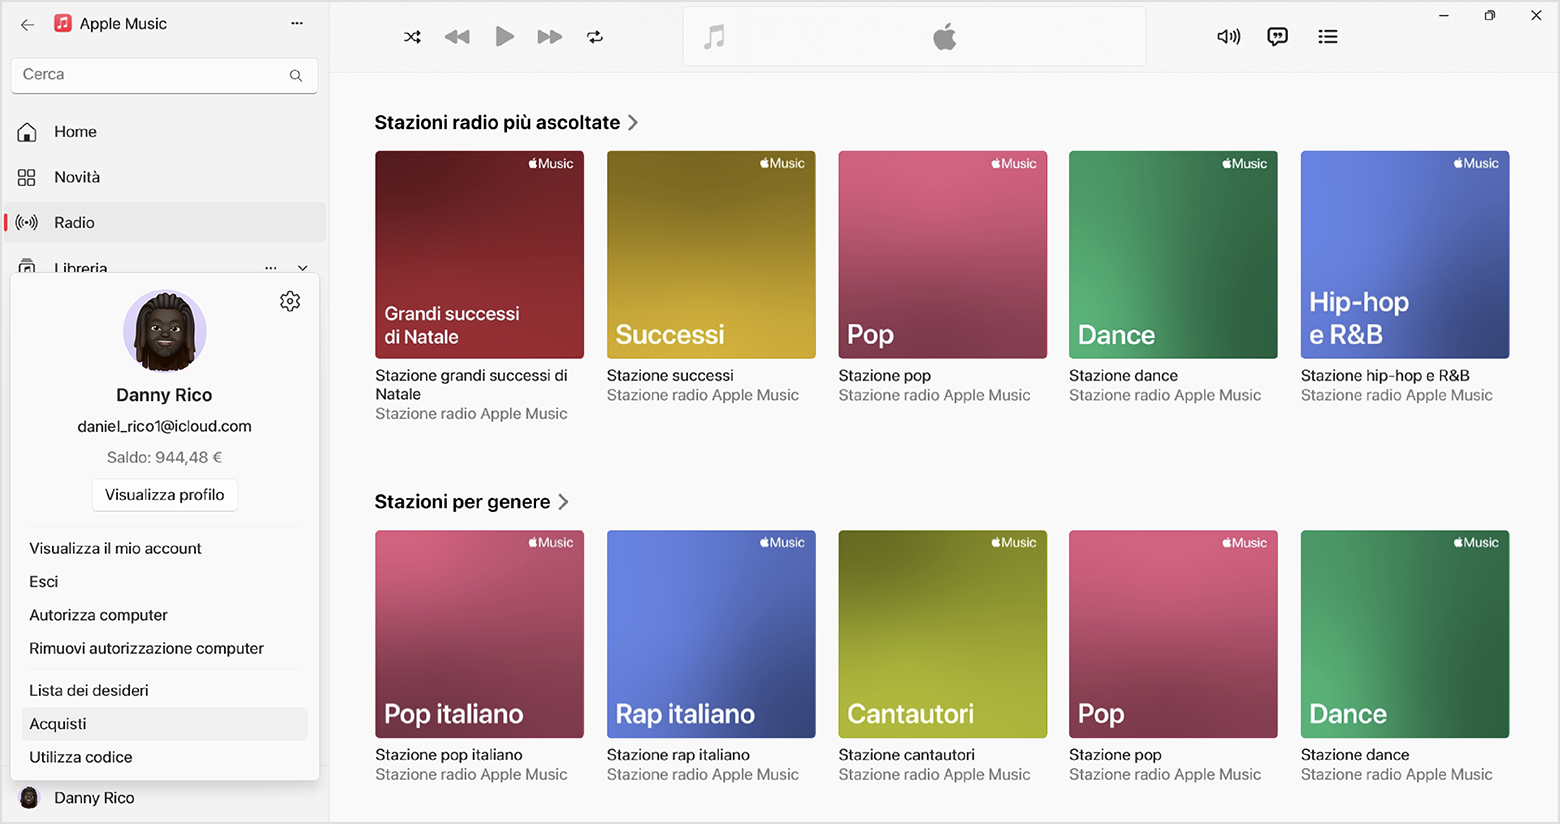Click Danny Rico's profile avatar in popup

165,331
